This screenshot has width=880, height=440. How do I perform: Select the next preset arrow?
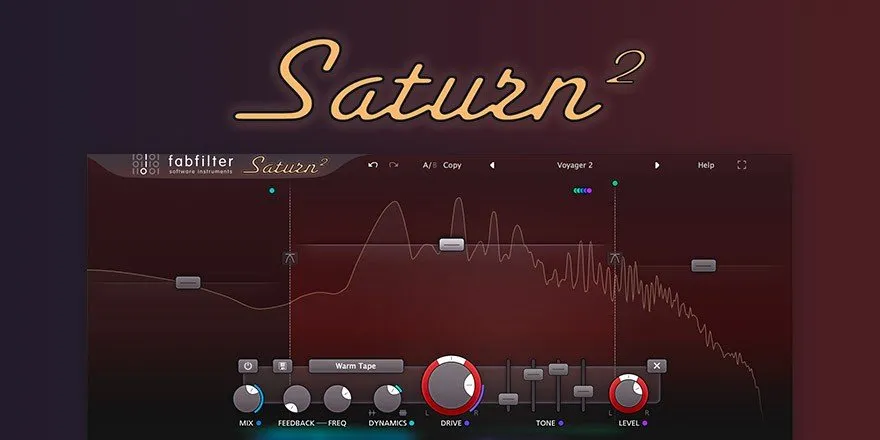point(657,165)
